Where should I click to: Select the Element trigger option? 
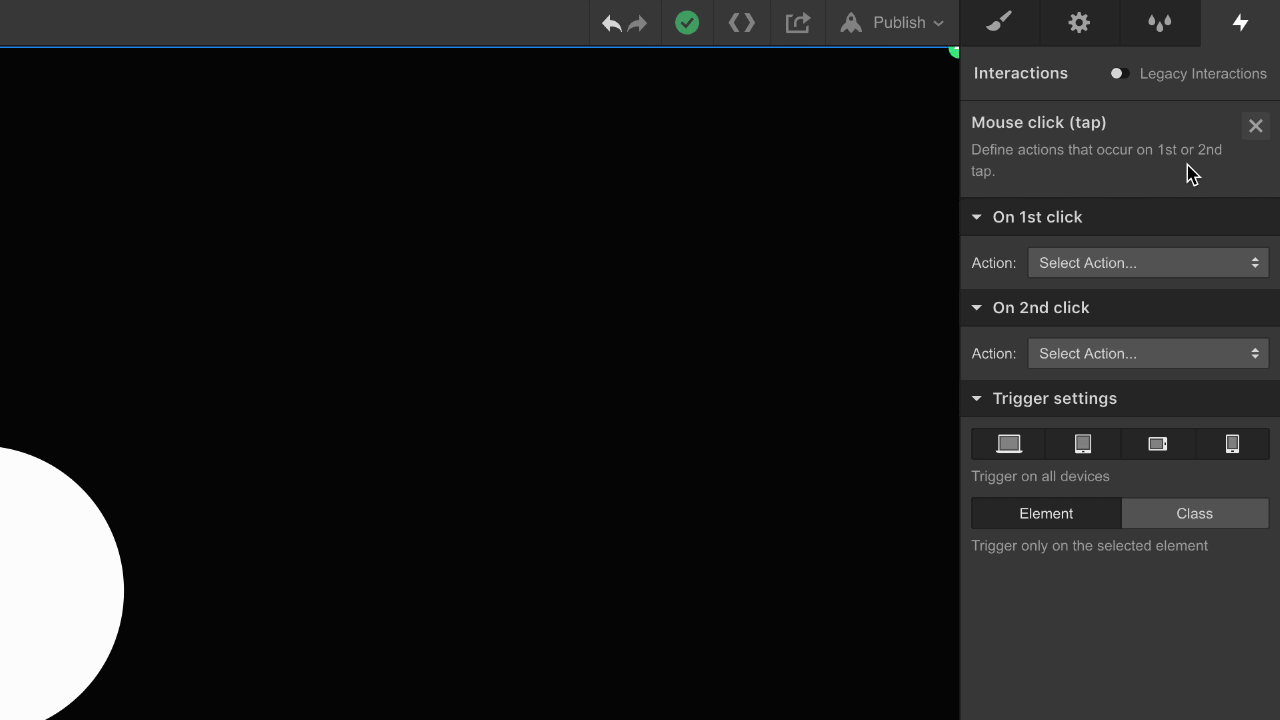[1046, 514]
